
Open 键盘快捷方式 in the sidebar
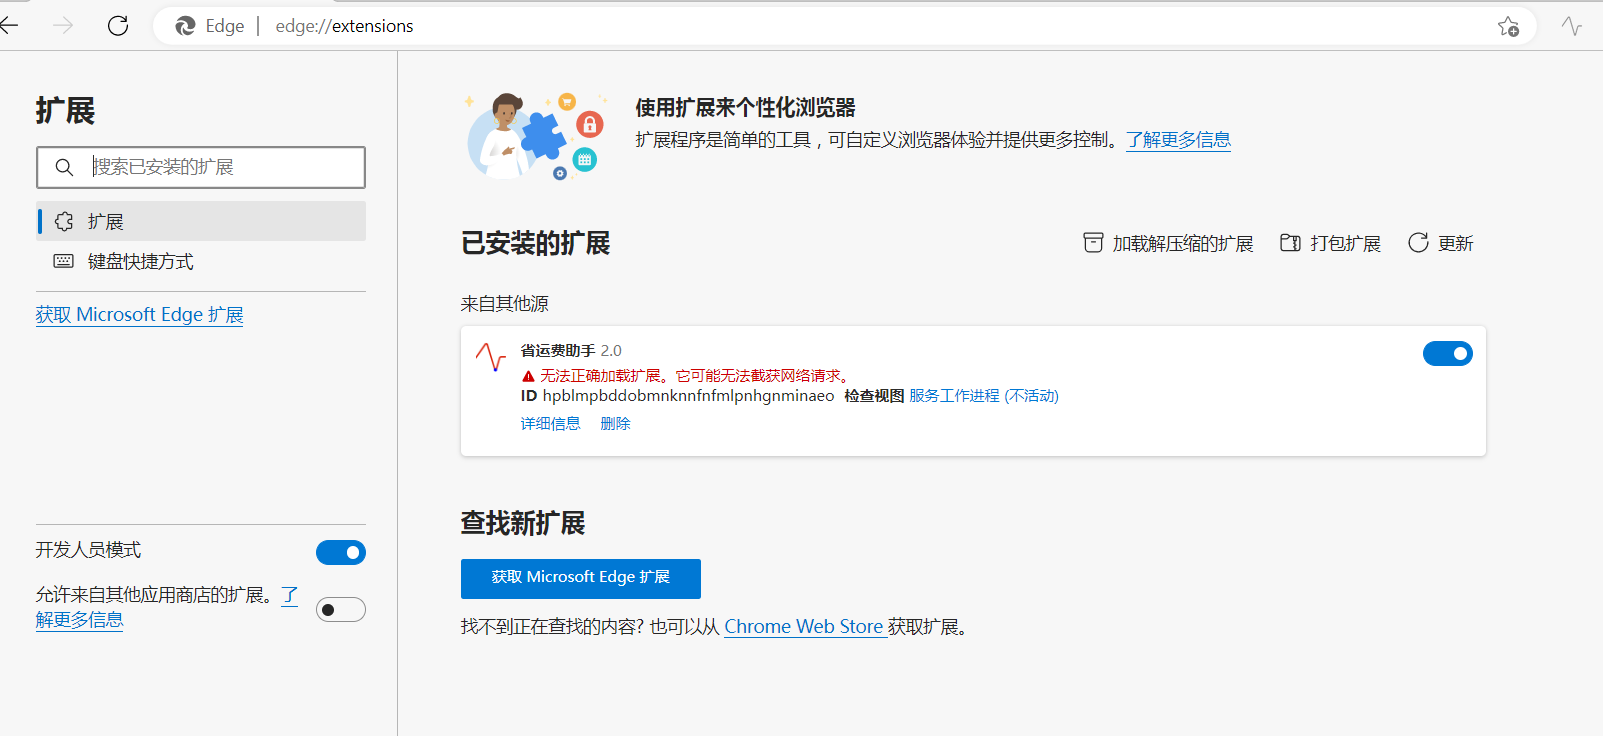201,261
